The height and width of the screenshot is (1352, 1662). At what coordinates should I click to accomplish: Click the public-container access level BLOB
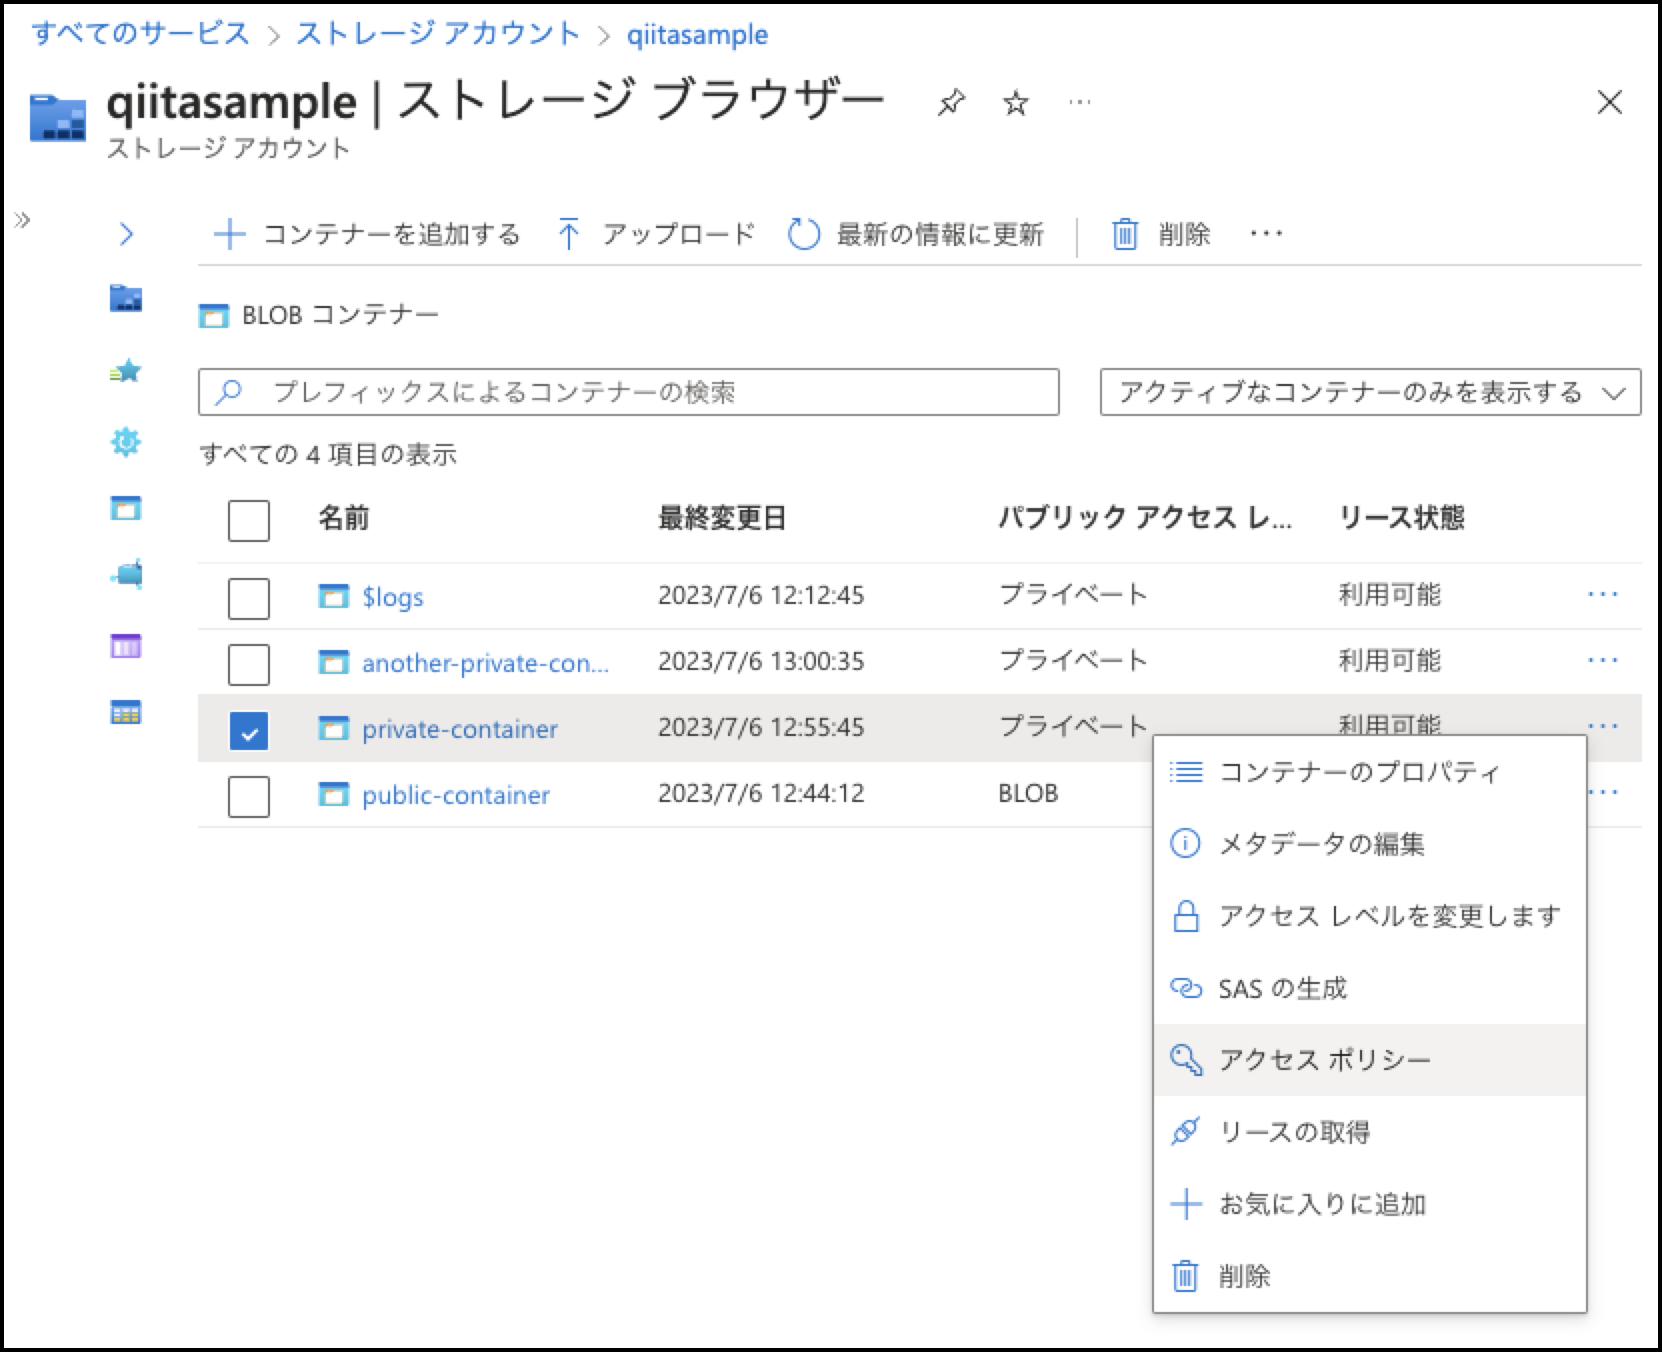1028,793
